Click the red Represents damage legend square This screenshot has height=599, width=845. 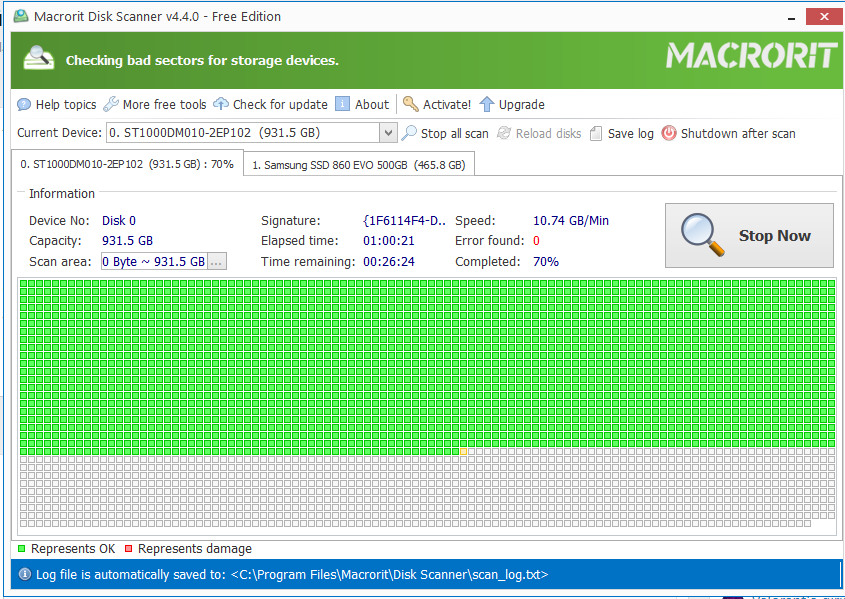pyautogui.click(x=128, y=549)
